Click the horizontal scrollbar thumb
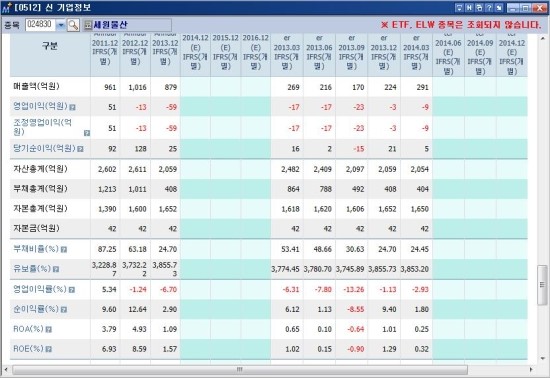Screen dimensions: 550x378 click(240, 370)
